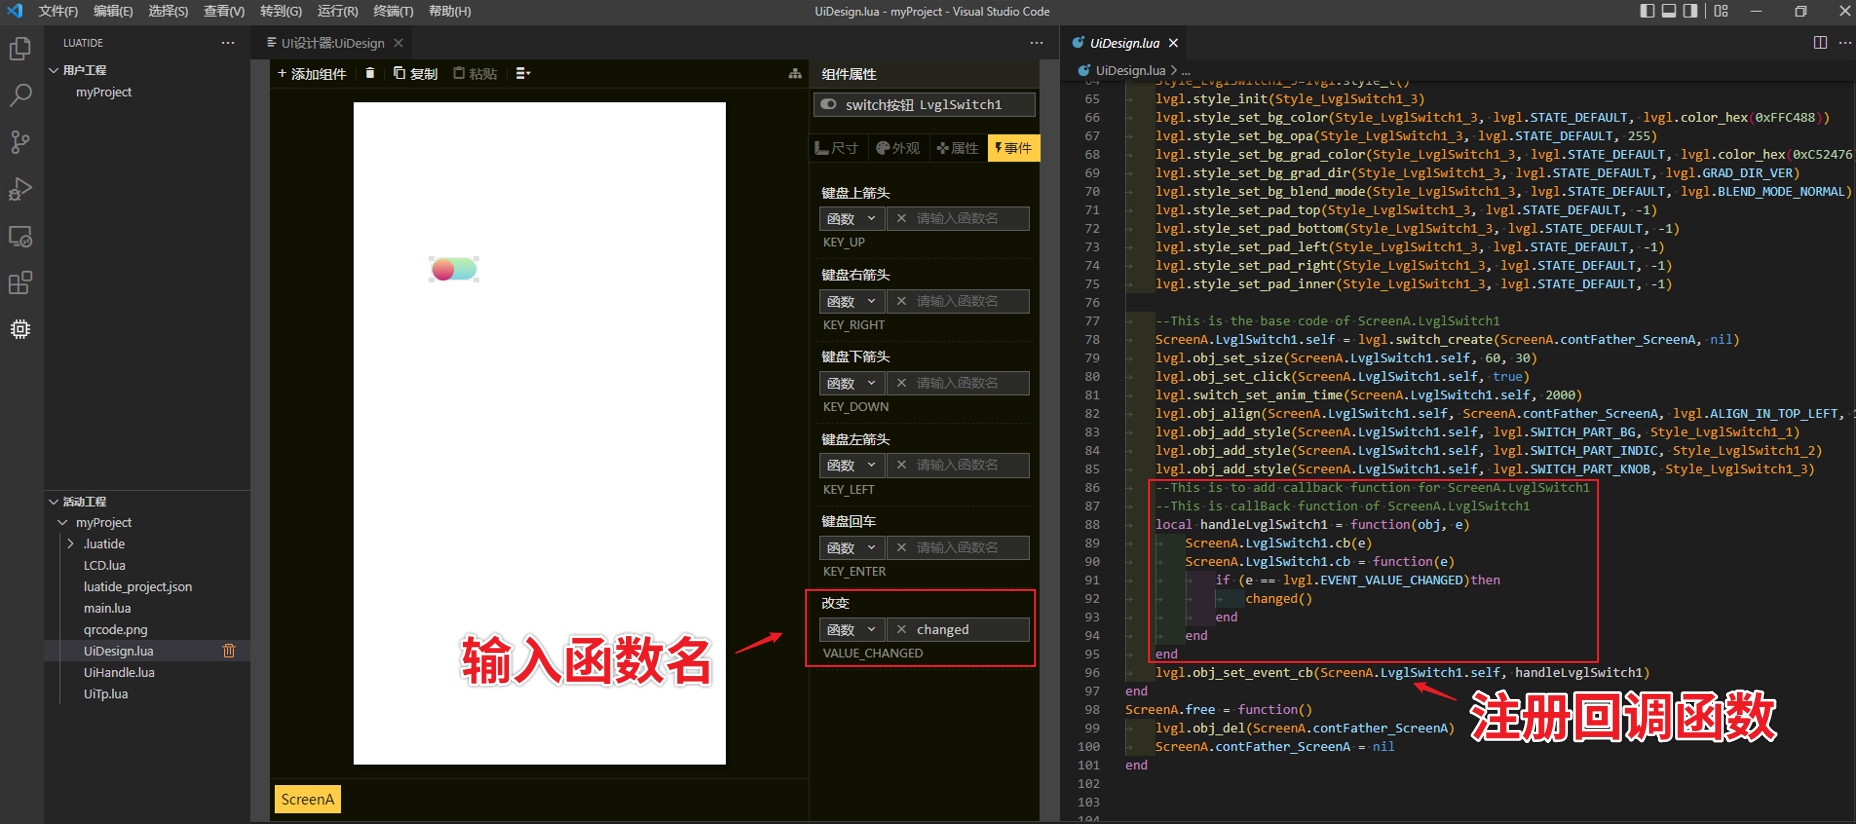The width and height of the screenshot is (1856, 824).
Task: Open more actions of the UI designer tab group
Action: tap(1036, 43)
